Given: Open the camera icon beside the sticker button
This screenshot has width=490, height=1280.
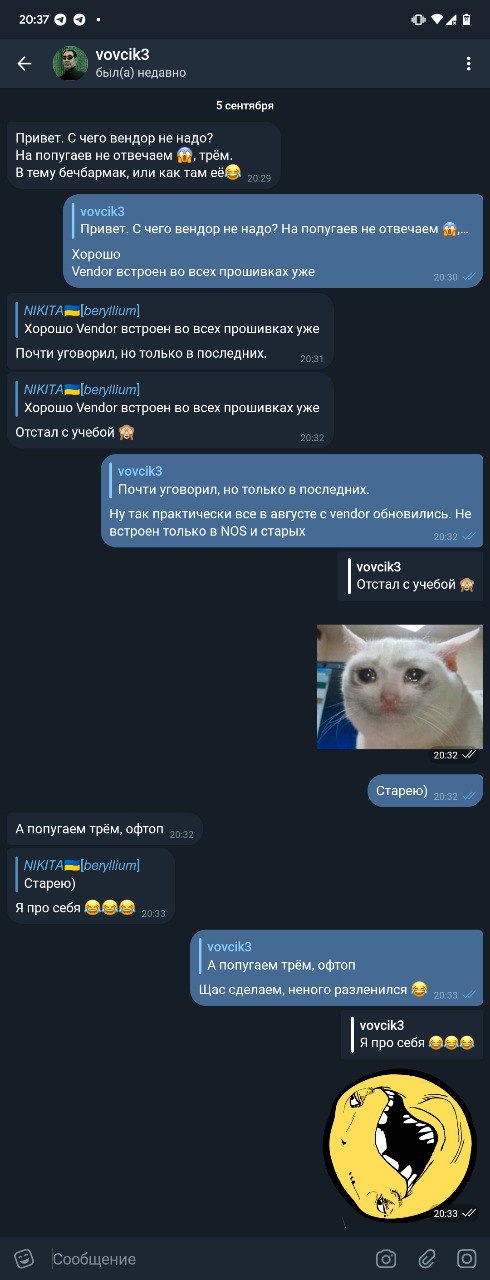Looking at the screenshot, I should click(x=386, y=1258).
